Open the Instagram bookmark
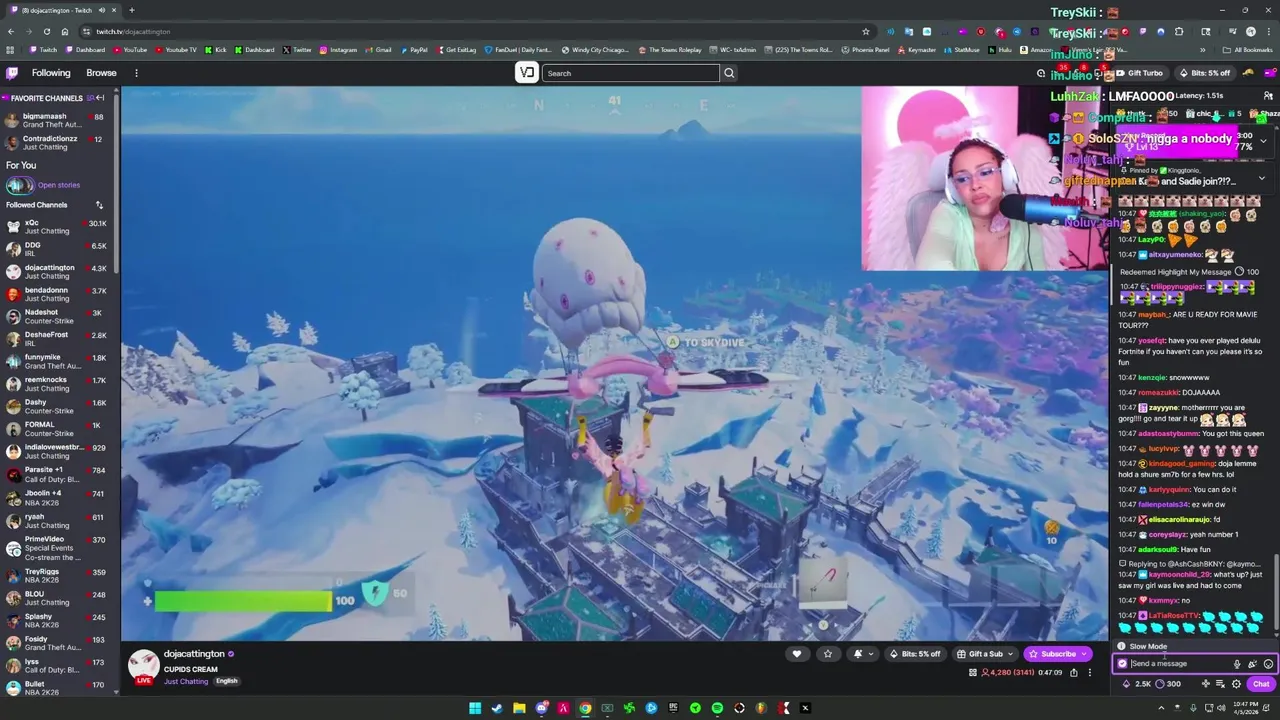Screen dimensions: 1280x720 point(338,49)
